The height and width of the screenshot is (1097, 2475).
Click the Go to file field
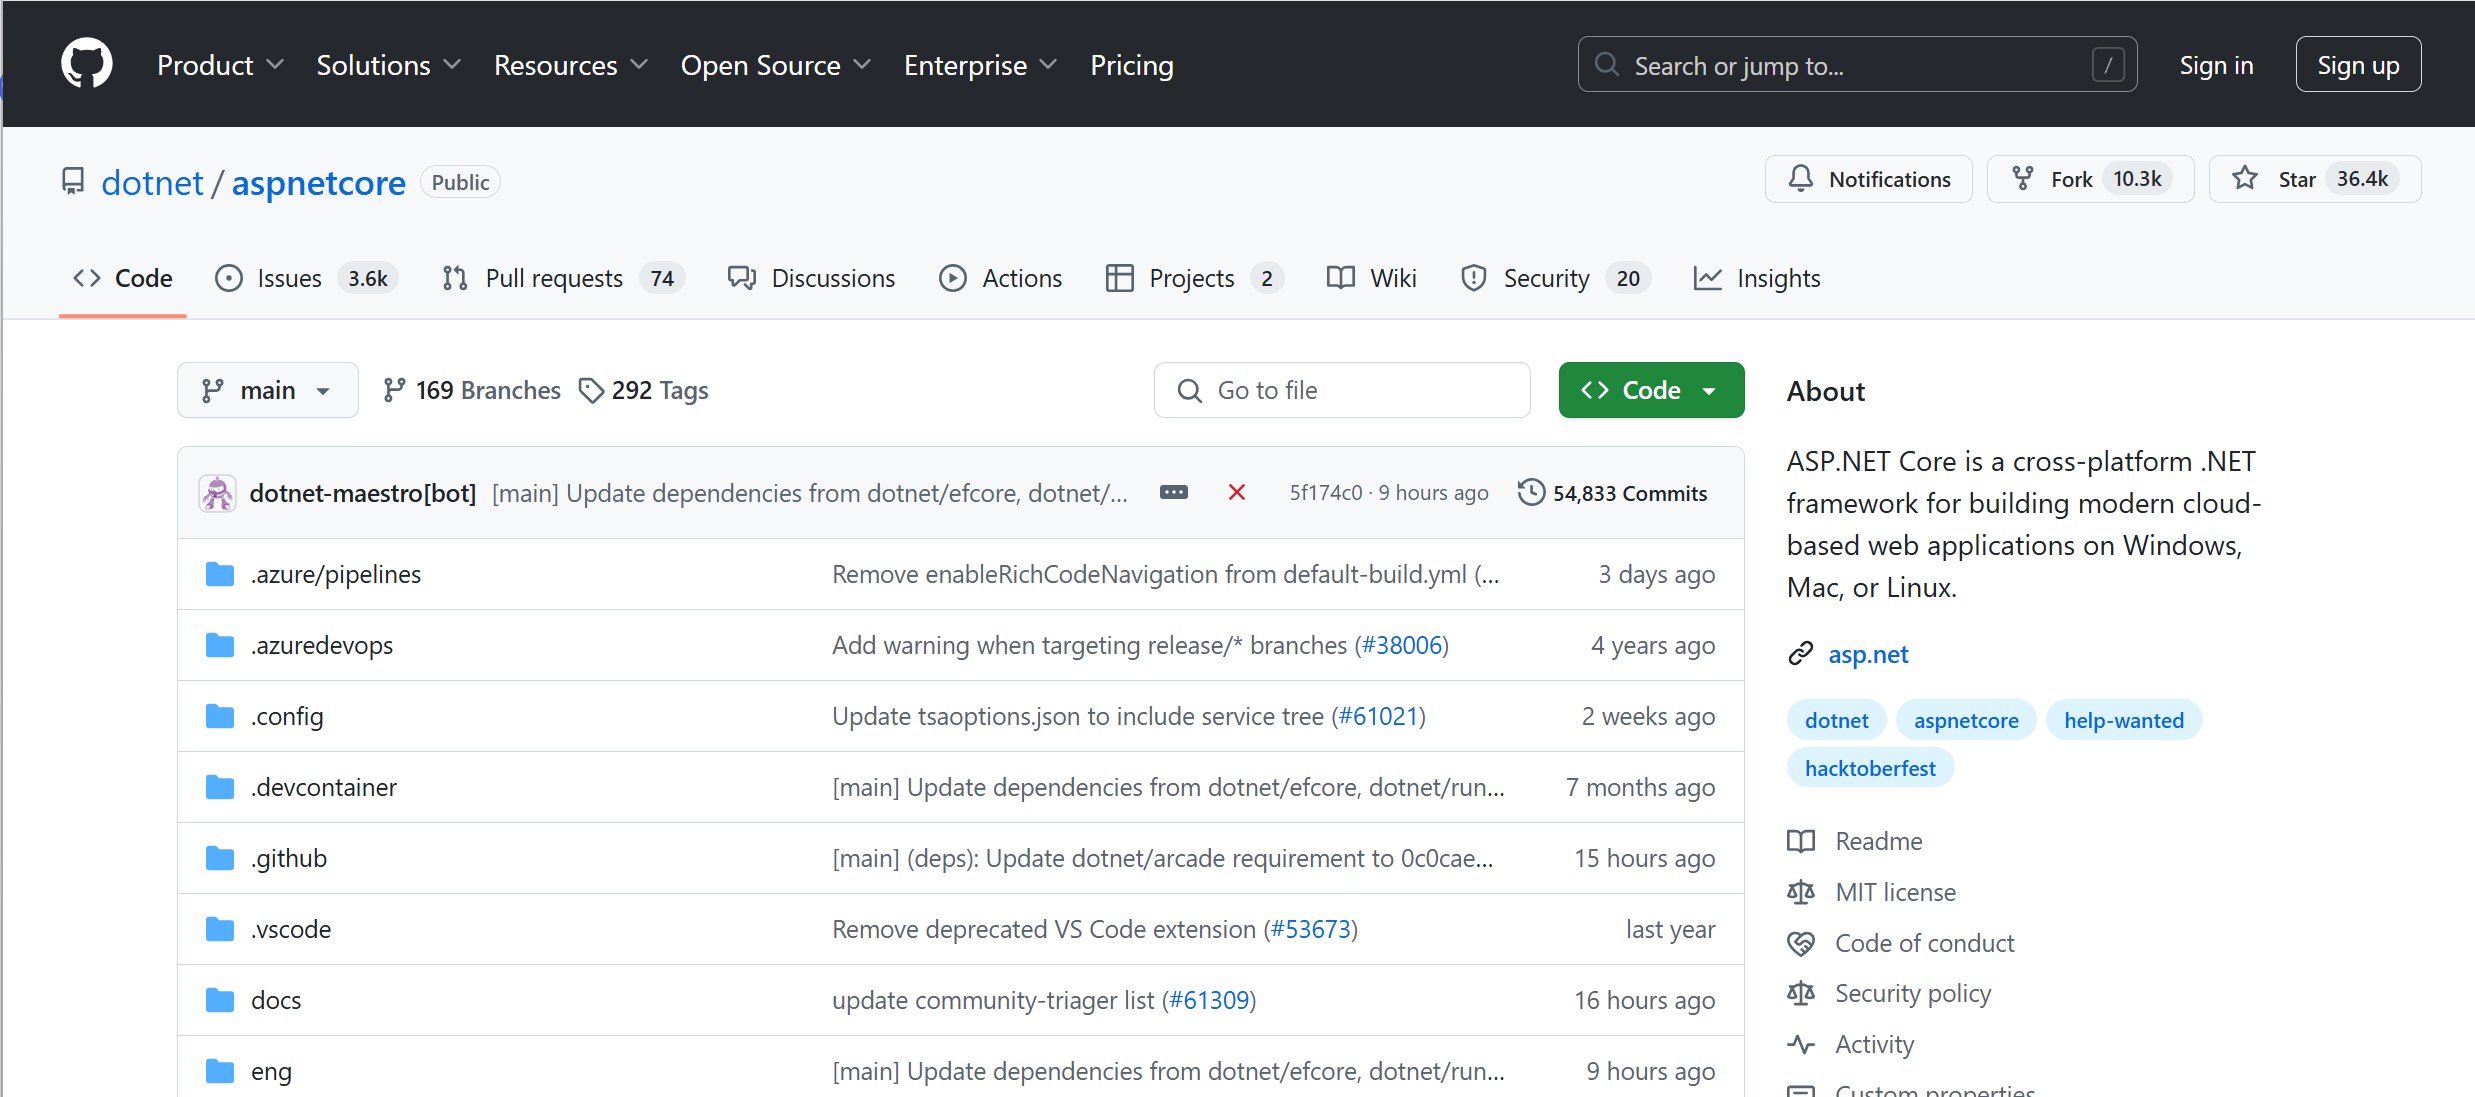(x=1342, y=390)
